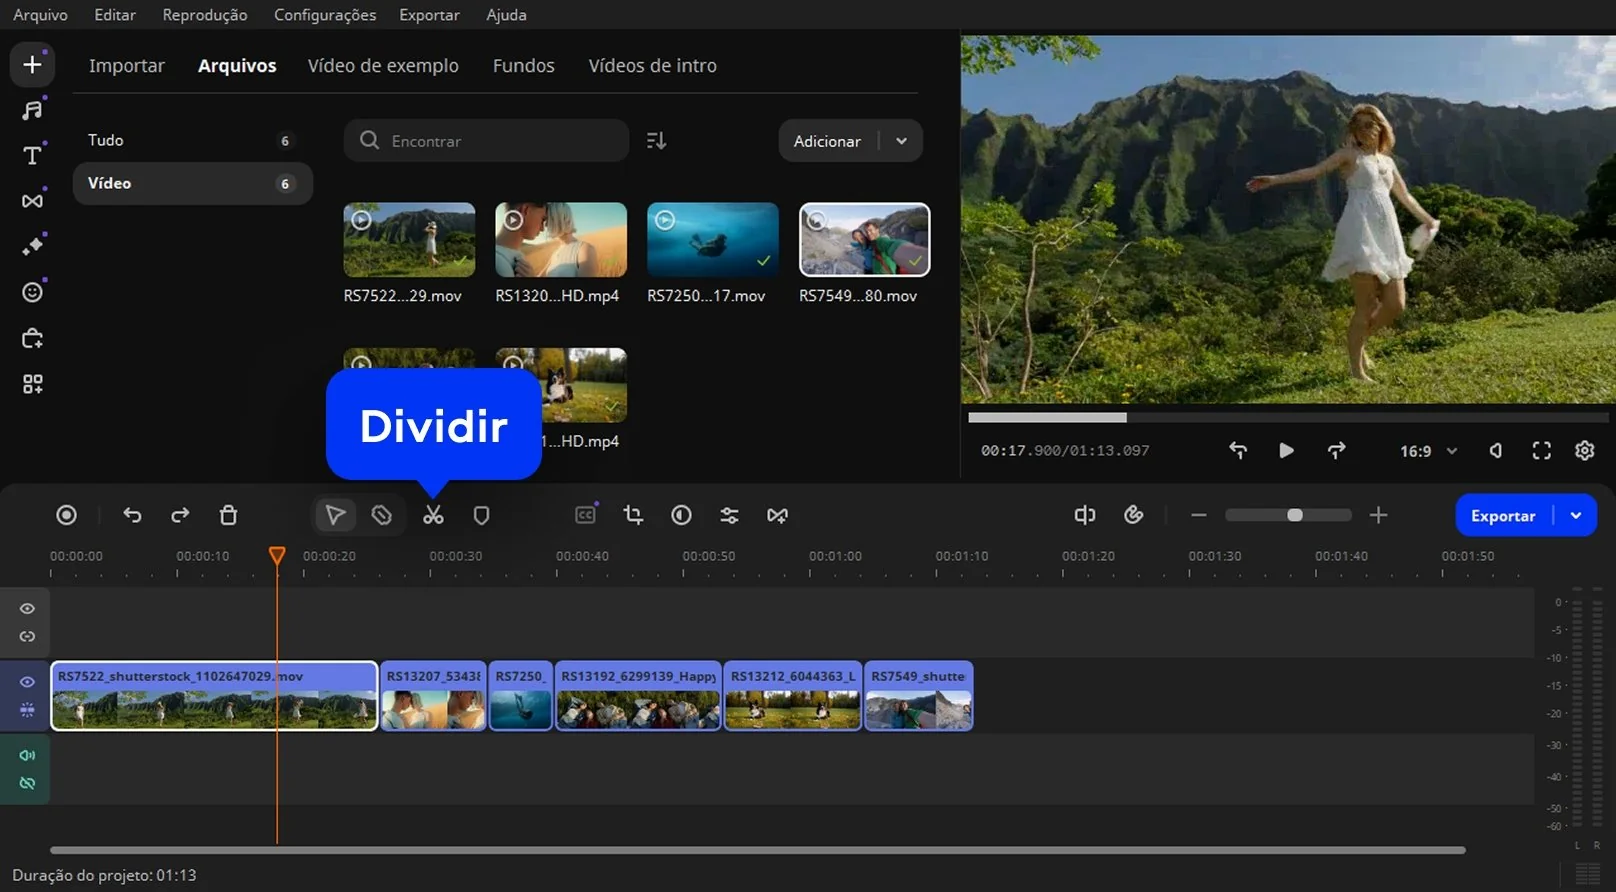Click the undo arrow in timeline toolbar

coord(132,515)
